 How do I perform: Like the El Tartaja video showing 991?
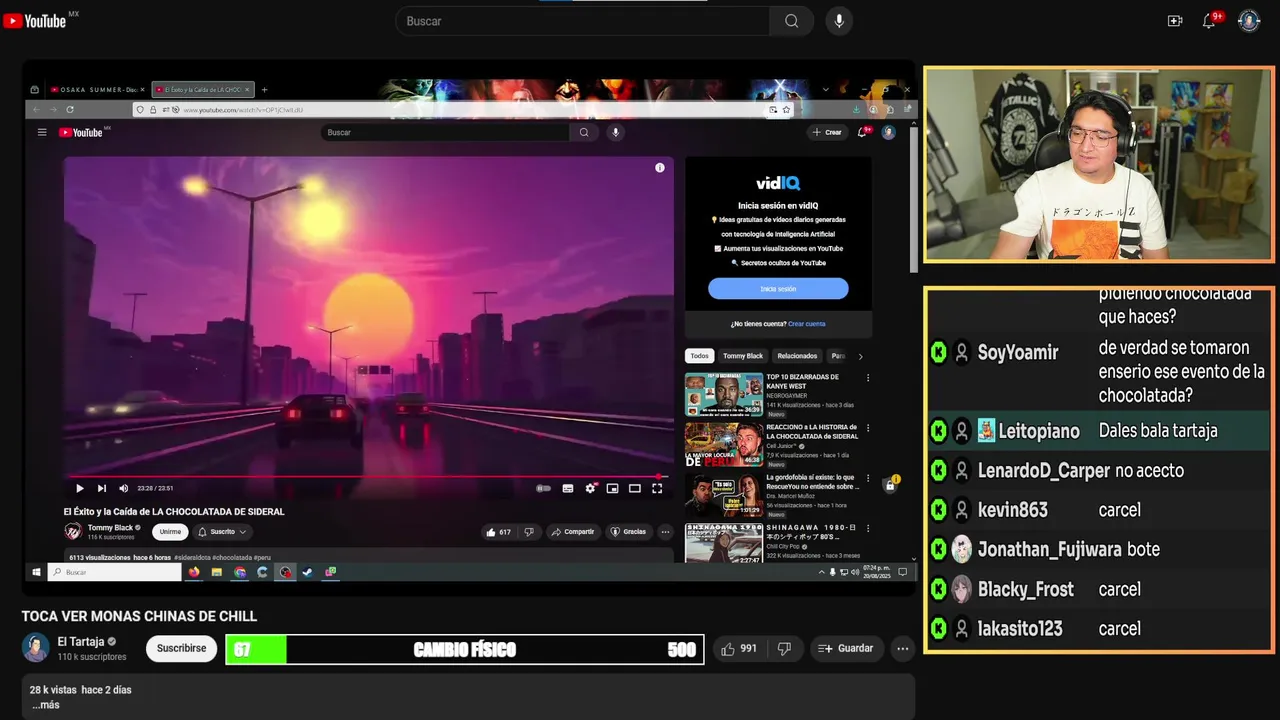coord(738,649)
